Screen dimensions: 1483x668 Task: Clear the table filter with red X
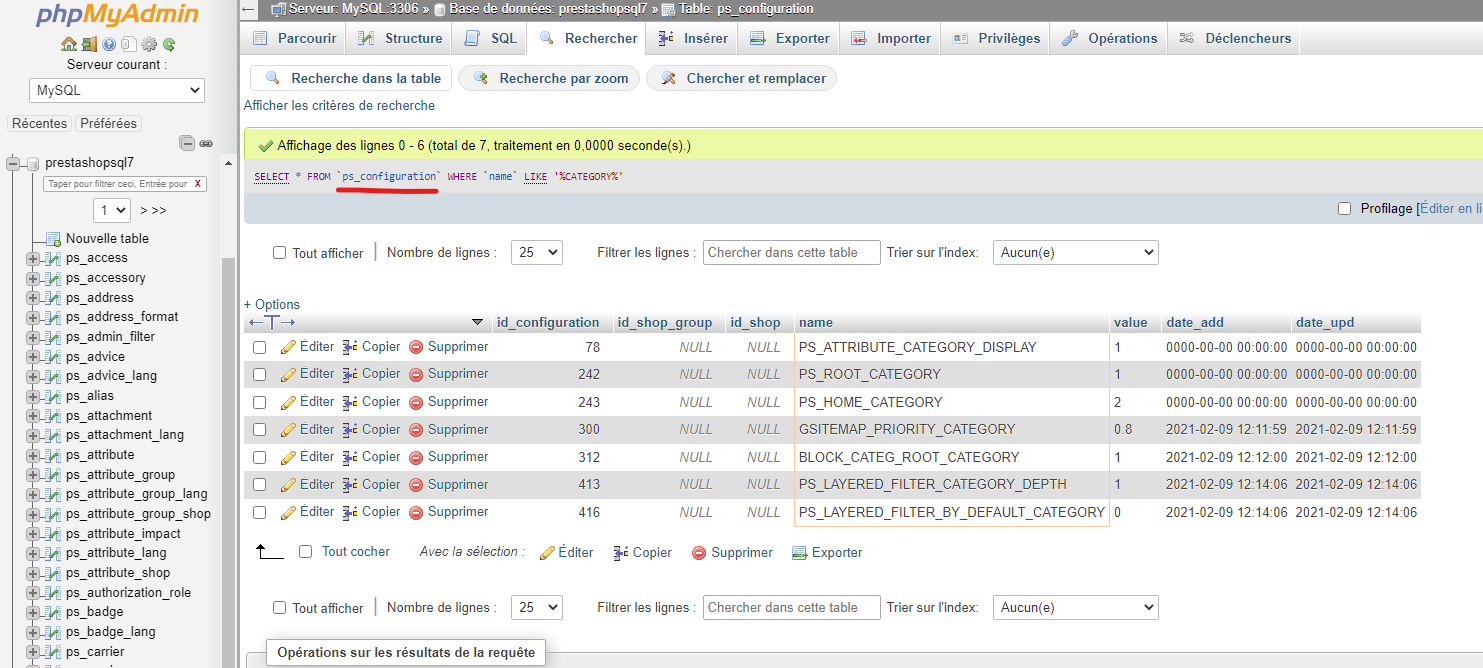tap(198, 184)
